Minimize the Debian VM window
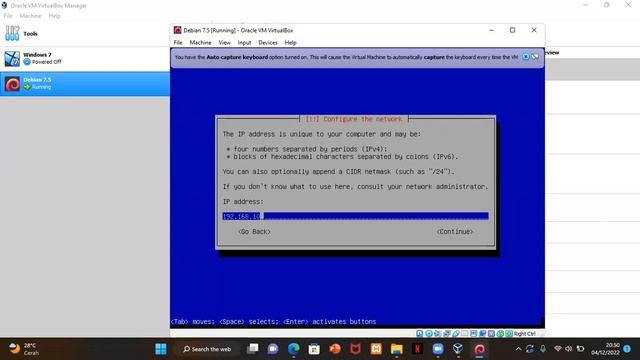This screenshot has height=360, width=640. coord(491,30)
